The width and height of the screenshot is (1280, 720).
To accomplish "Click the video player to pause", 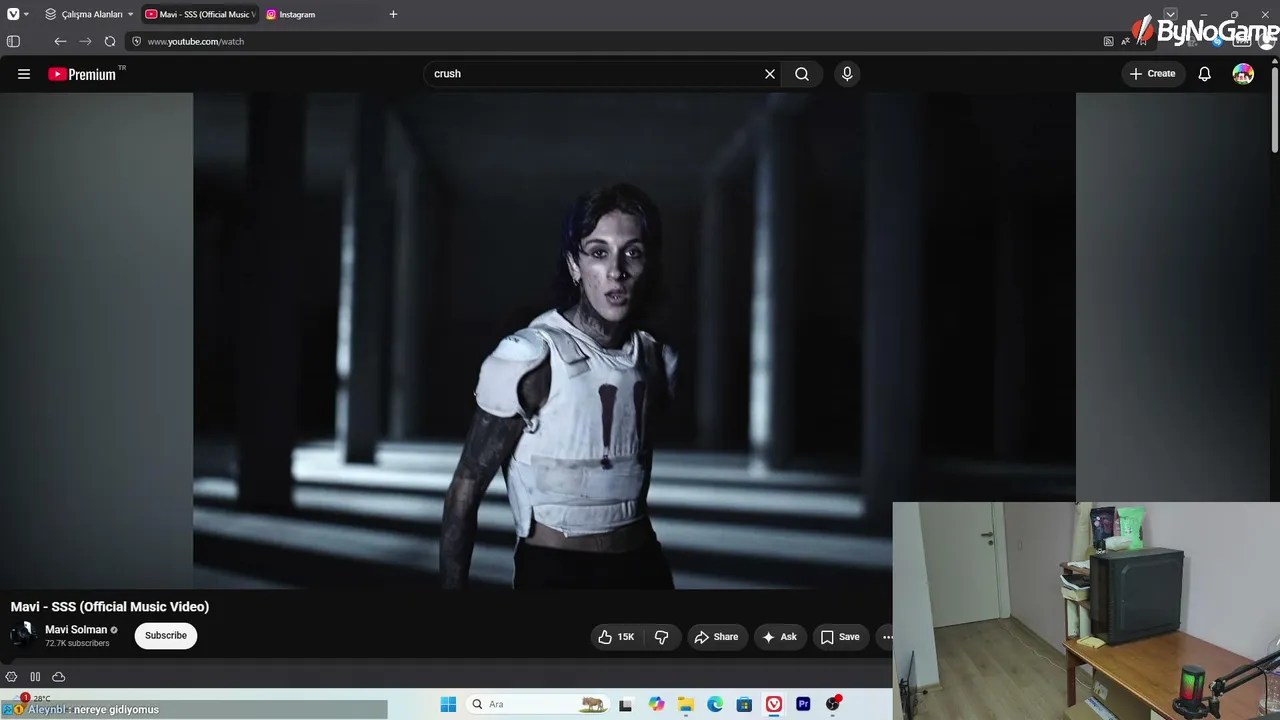I will click(634, 341).
